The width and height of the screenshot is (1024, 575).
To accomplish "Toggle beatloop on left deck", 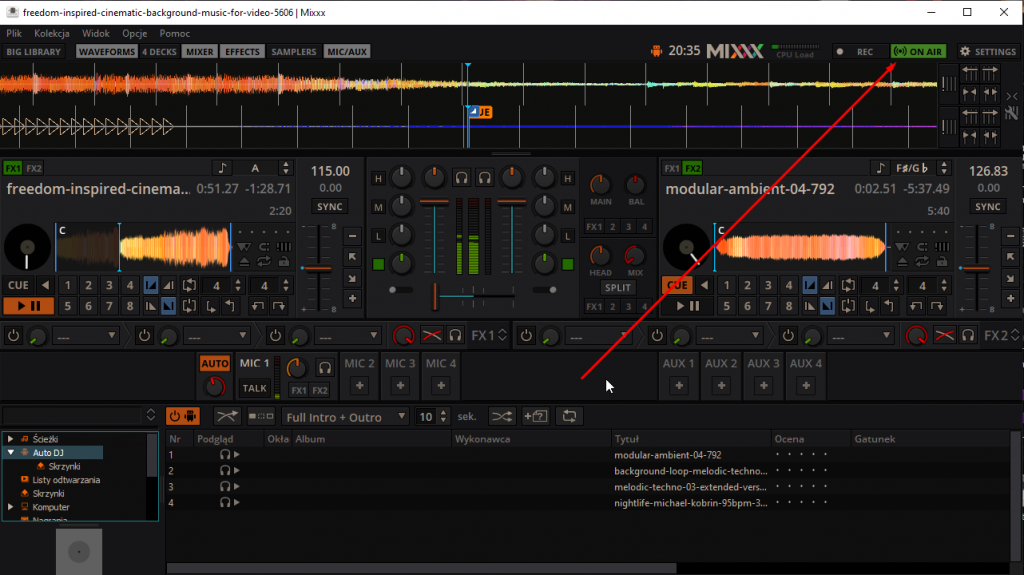I will 189,285.
